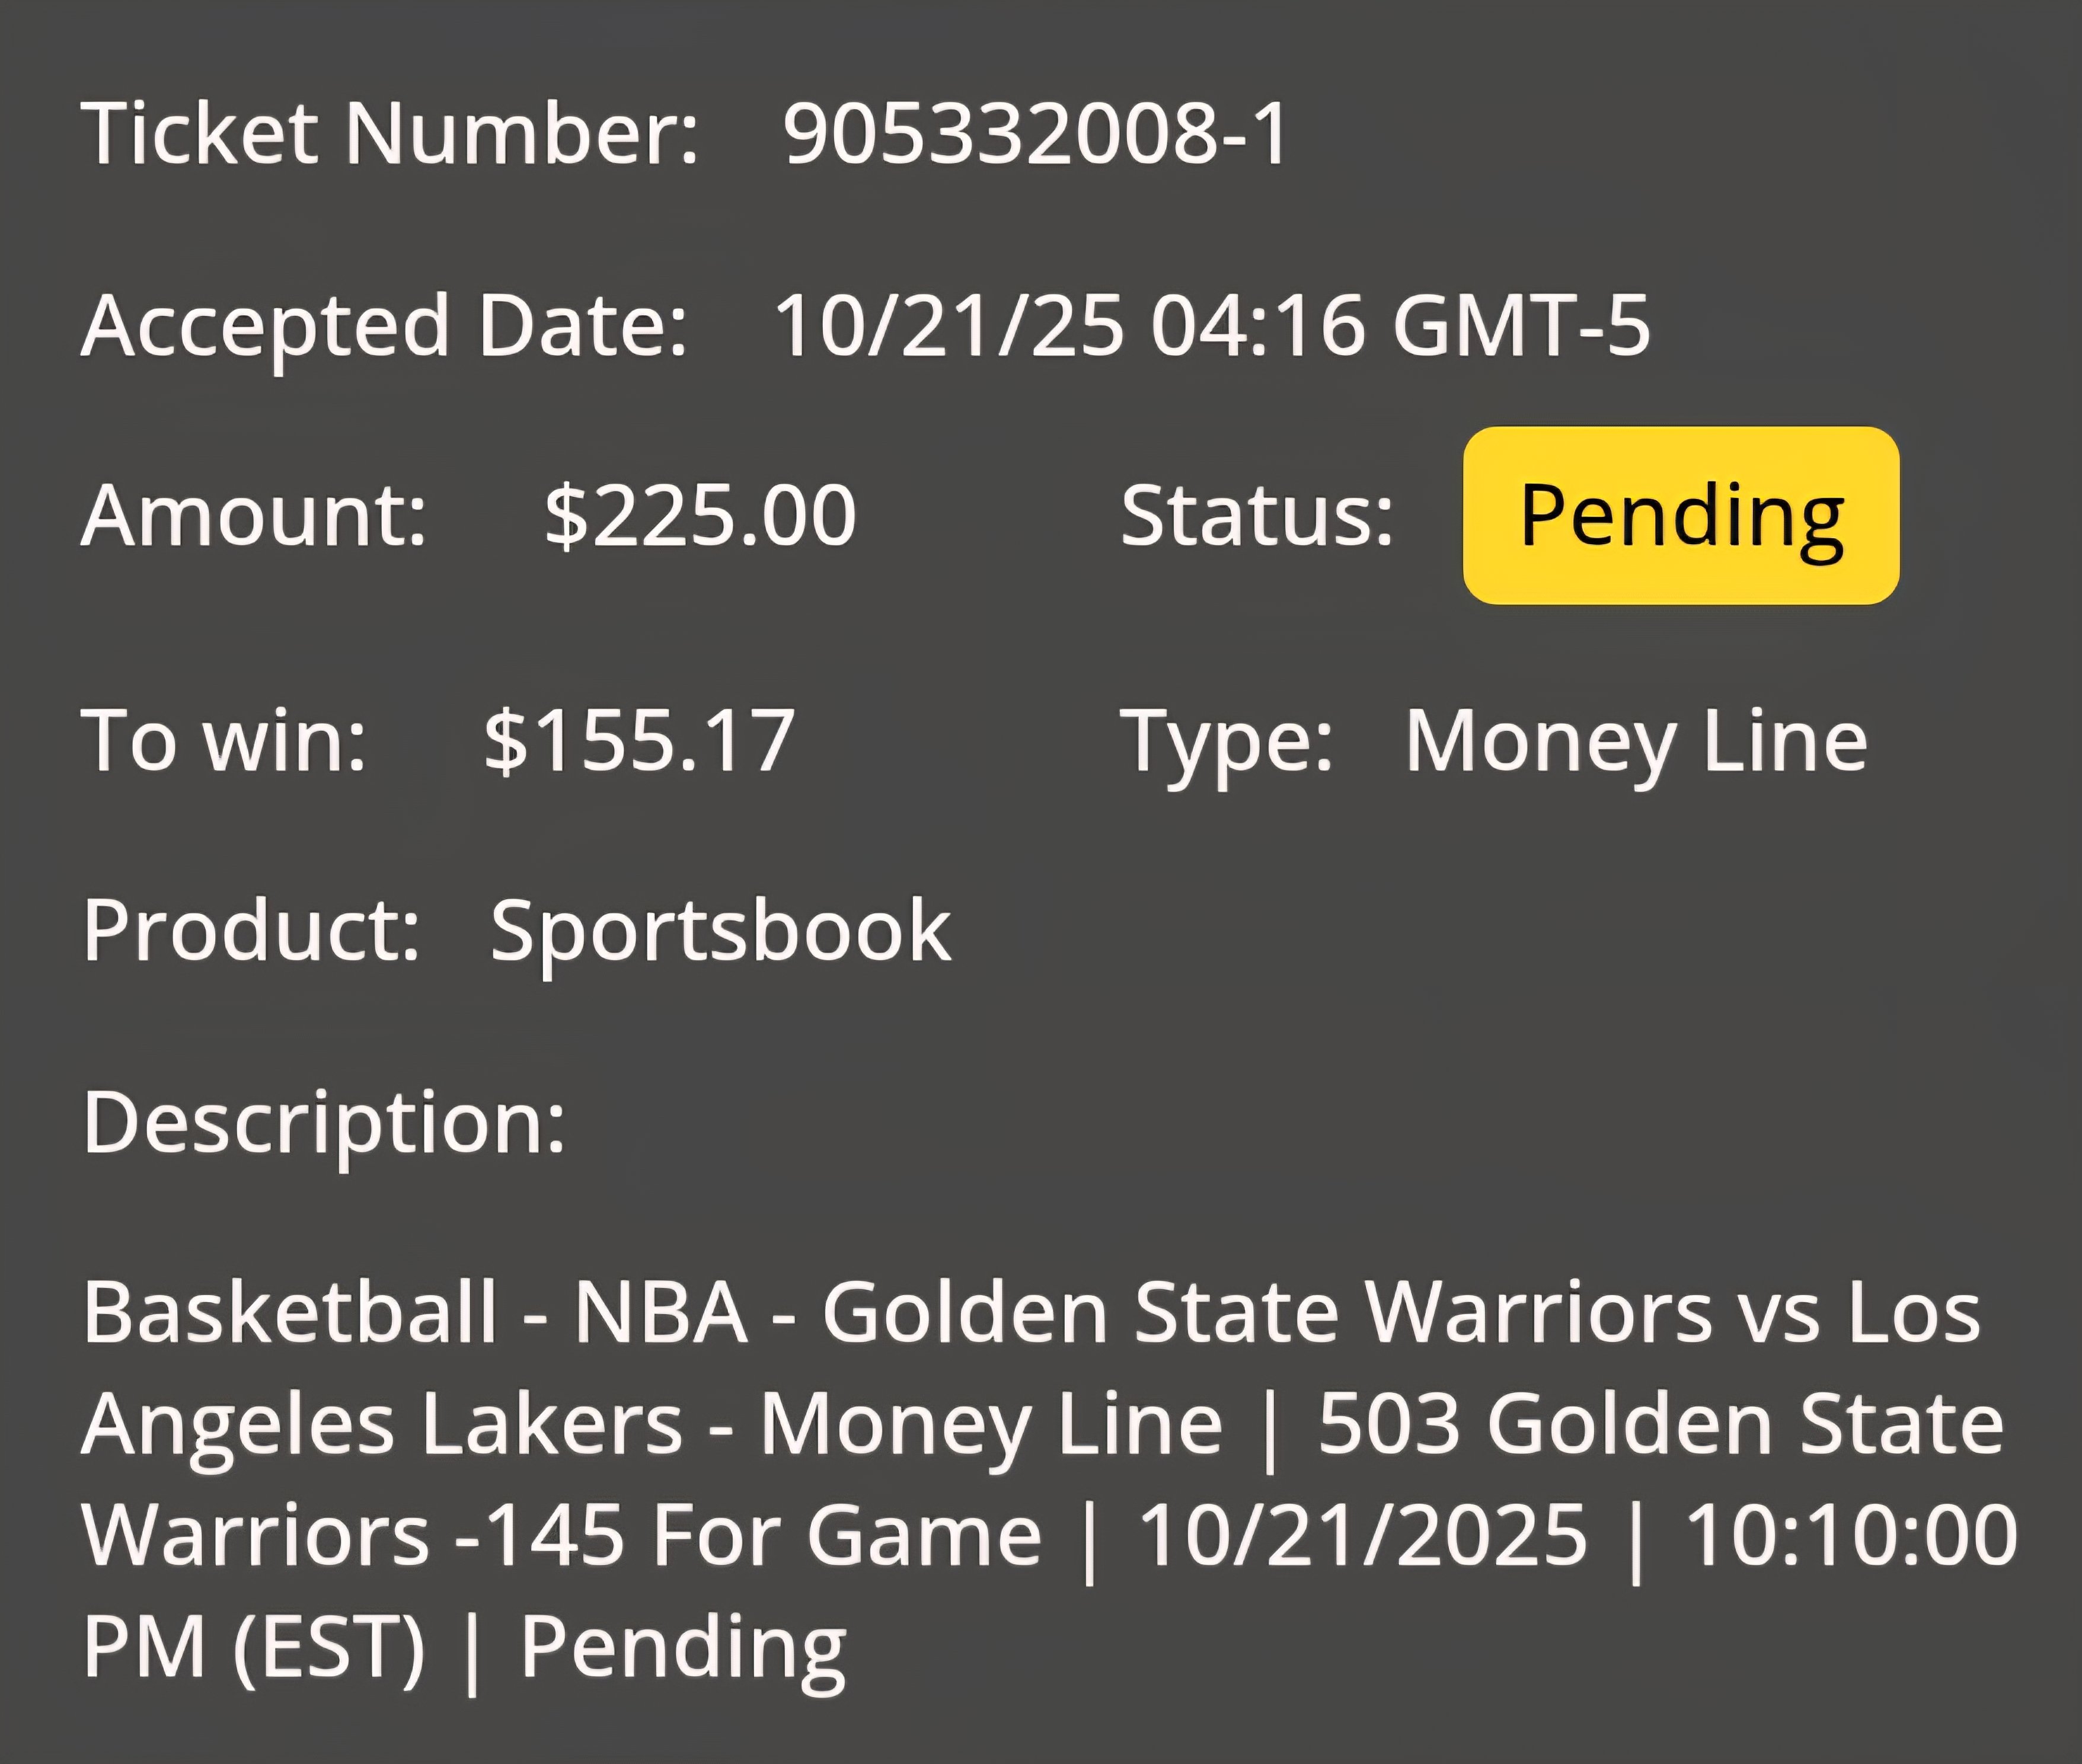
Task: Select the $225.00 amount value
Action: 700,516
